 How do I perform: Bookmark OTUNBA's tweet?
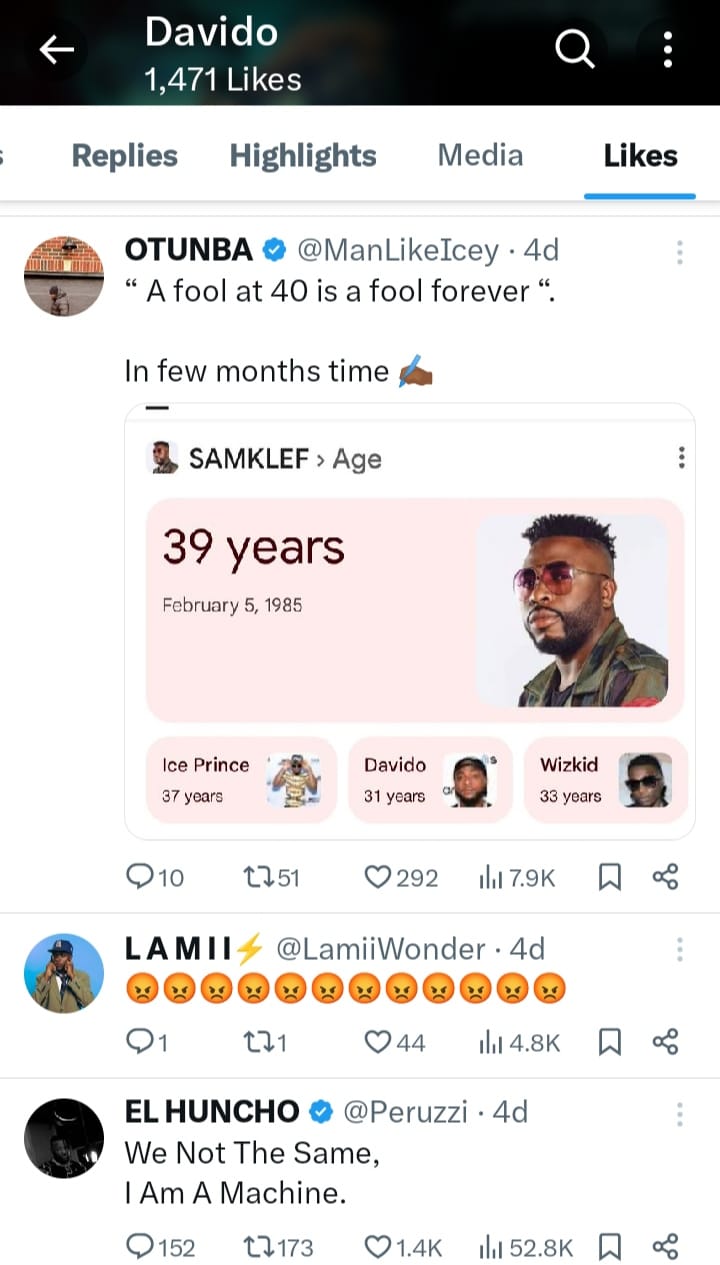(x=609, y=877)
